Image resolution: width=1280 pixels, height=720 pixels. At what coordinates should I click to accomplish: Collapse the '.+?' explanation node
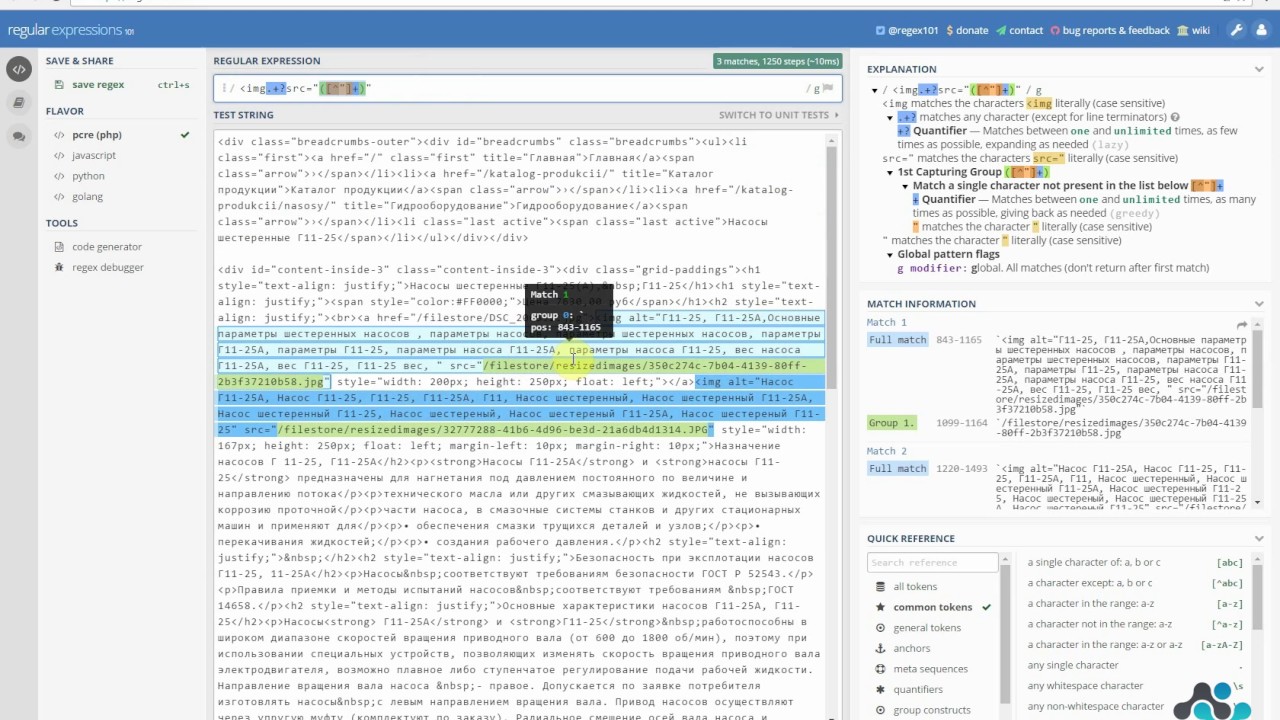[888, 117]
